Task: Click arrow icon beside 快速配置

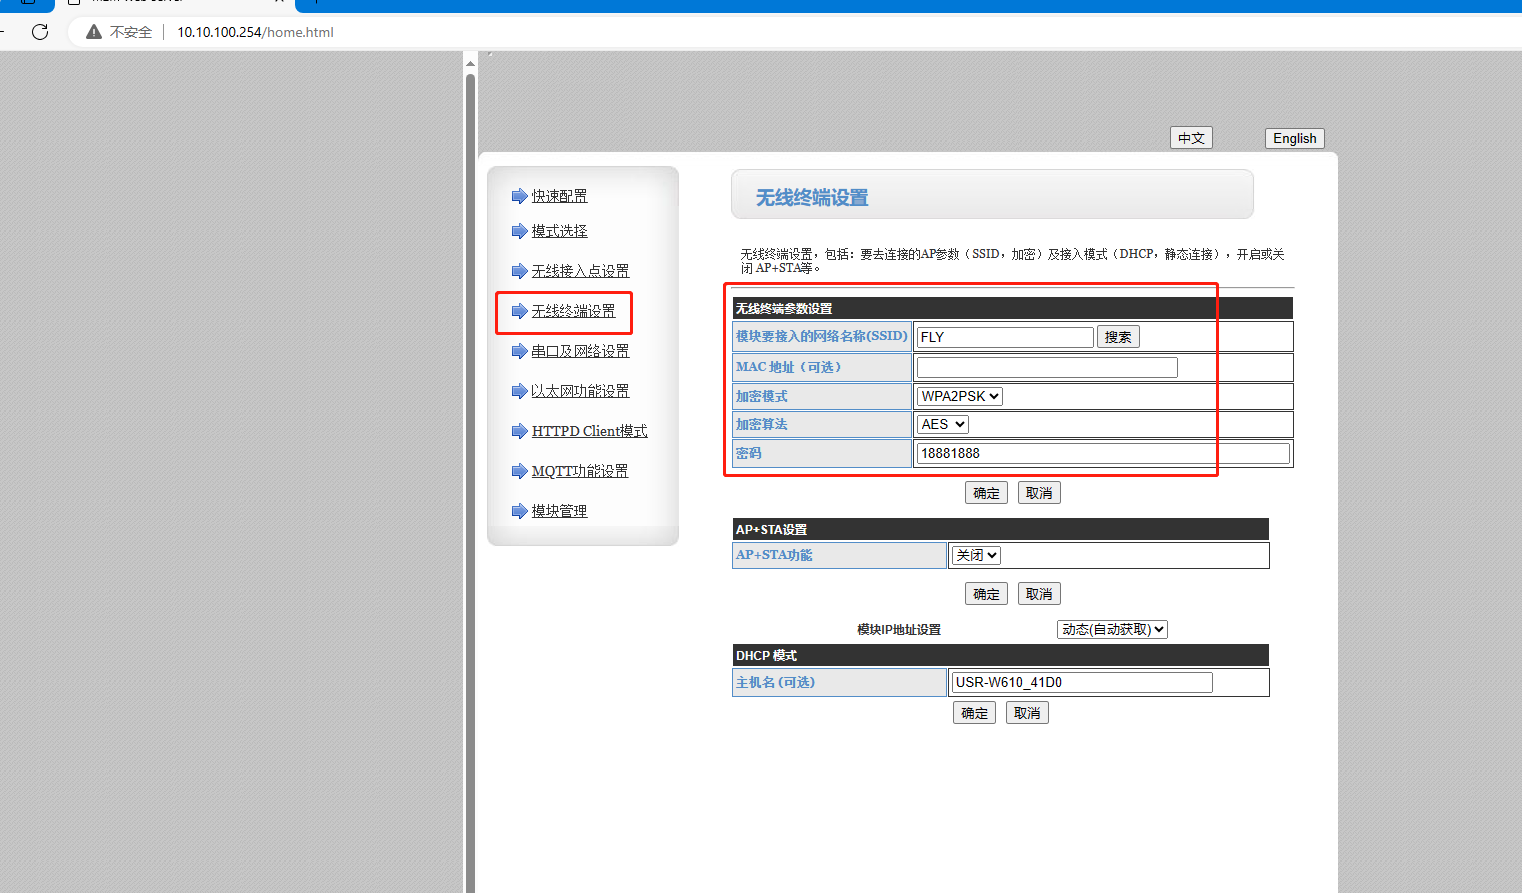Action: (519, 196)
